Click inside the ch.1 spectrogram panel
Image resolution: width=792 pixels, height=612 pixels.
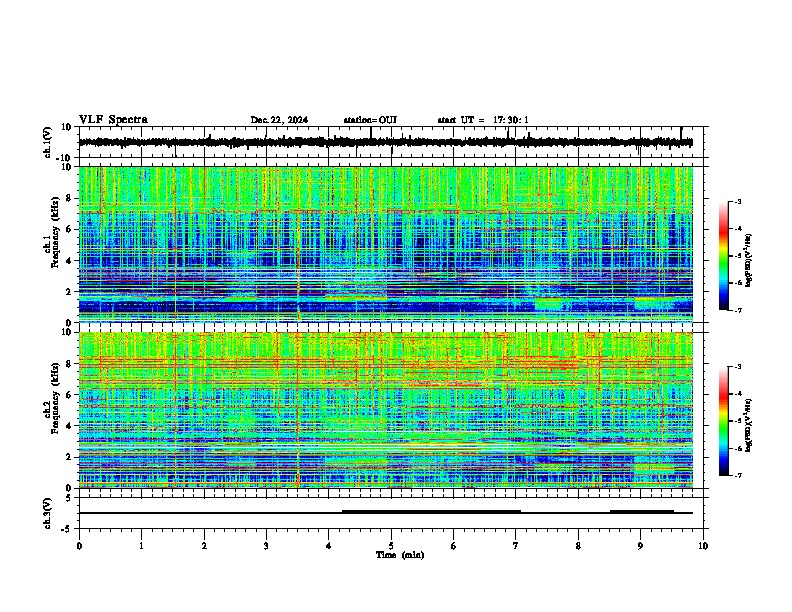pyautogui.click(x=385, y=244)
